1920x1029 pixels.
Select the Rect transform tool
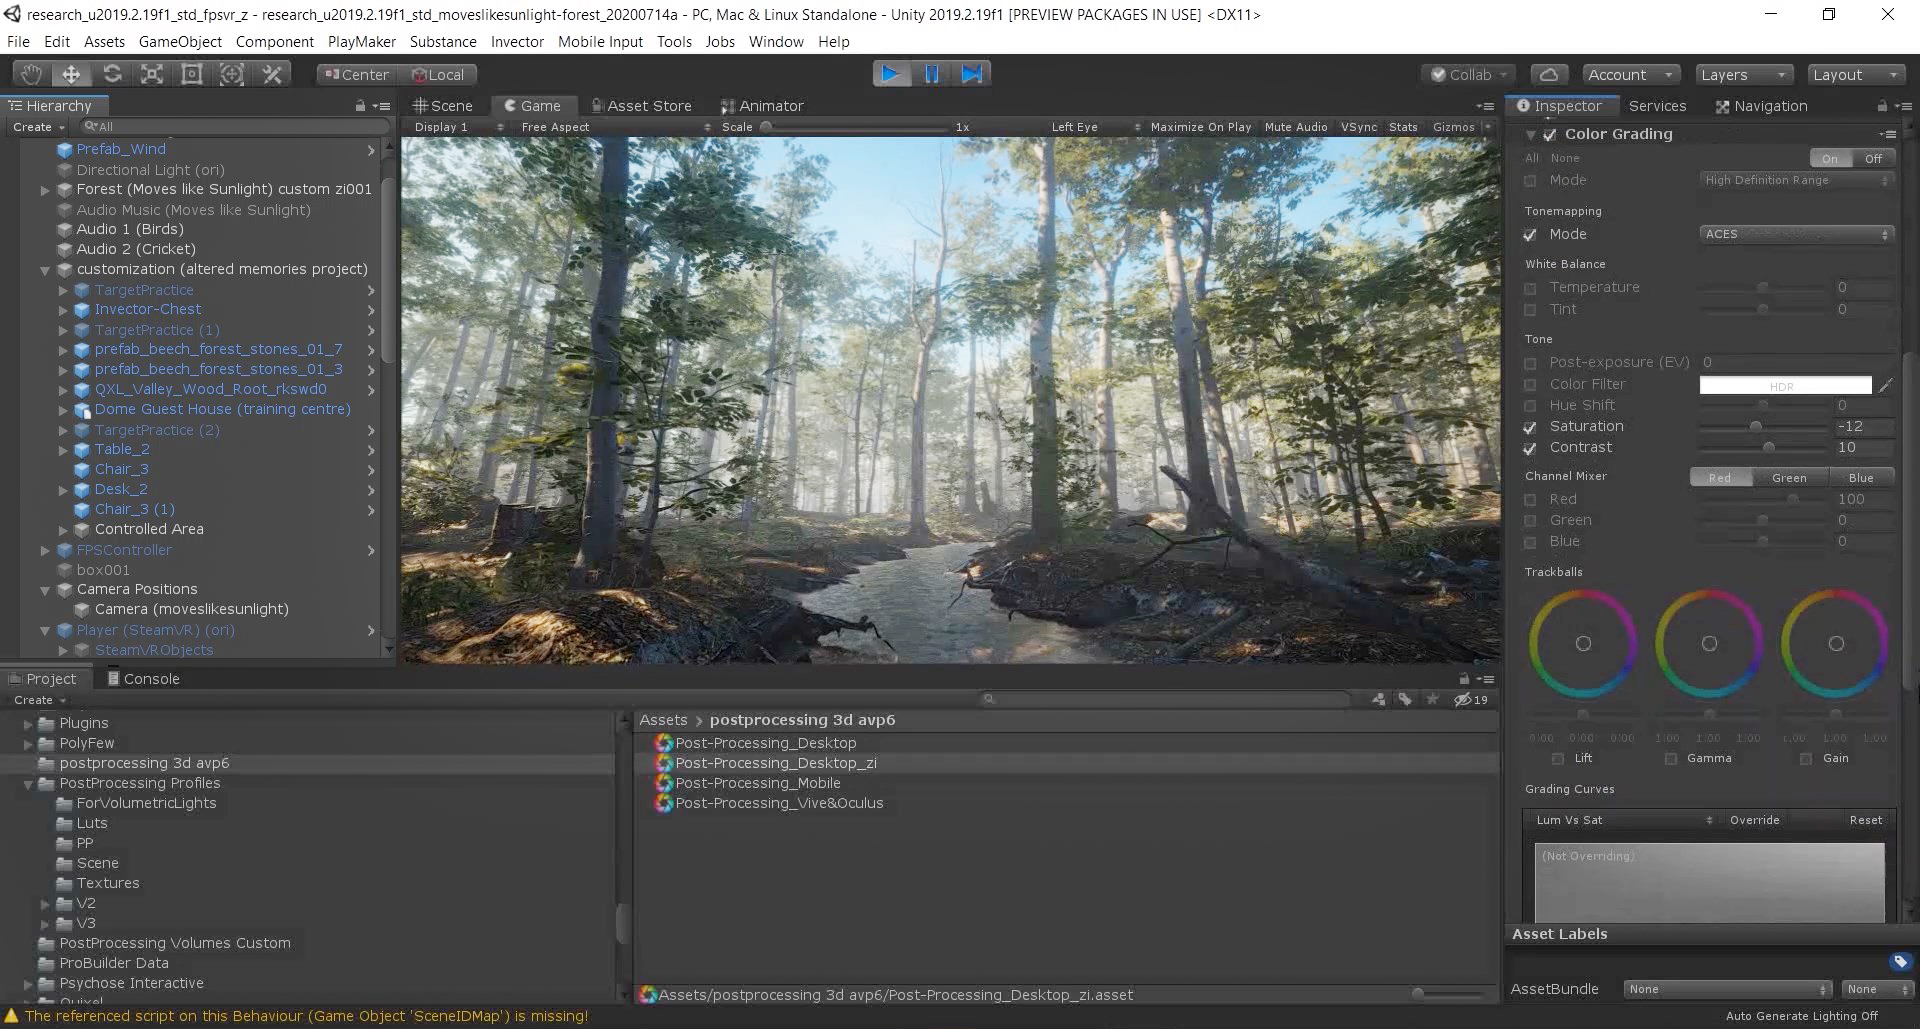(x=192, y=74)
